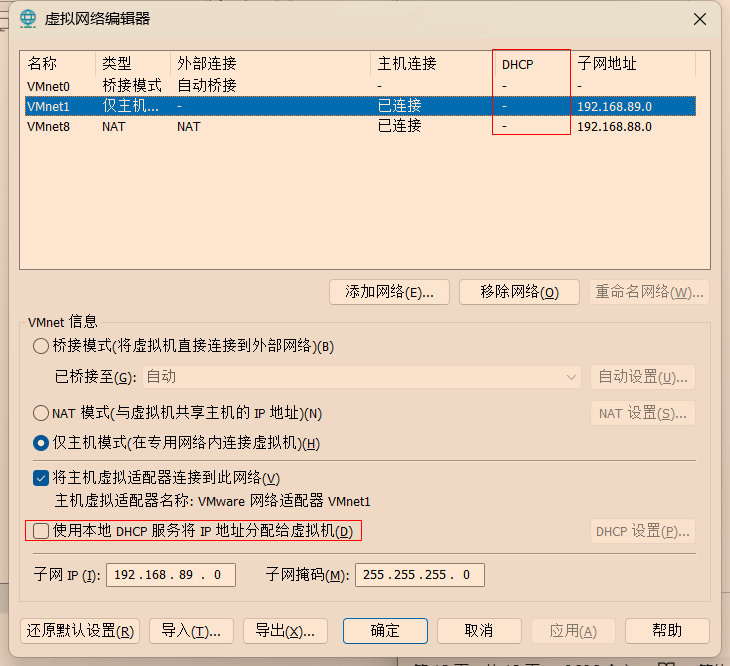Screen dimensions: 730x666
Task: Enable 使用本地 DHCP 服务 checkbox
Action: click(x=41, y=531)
